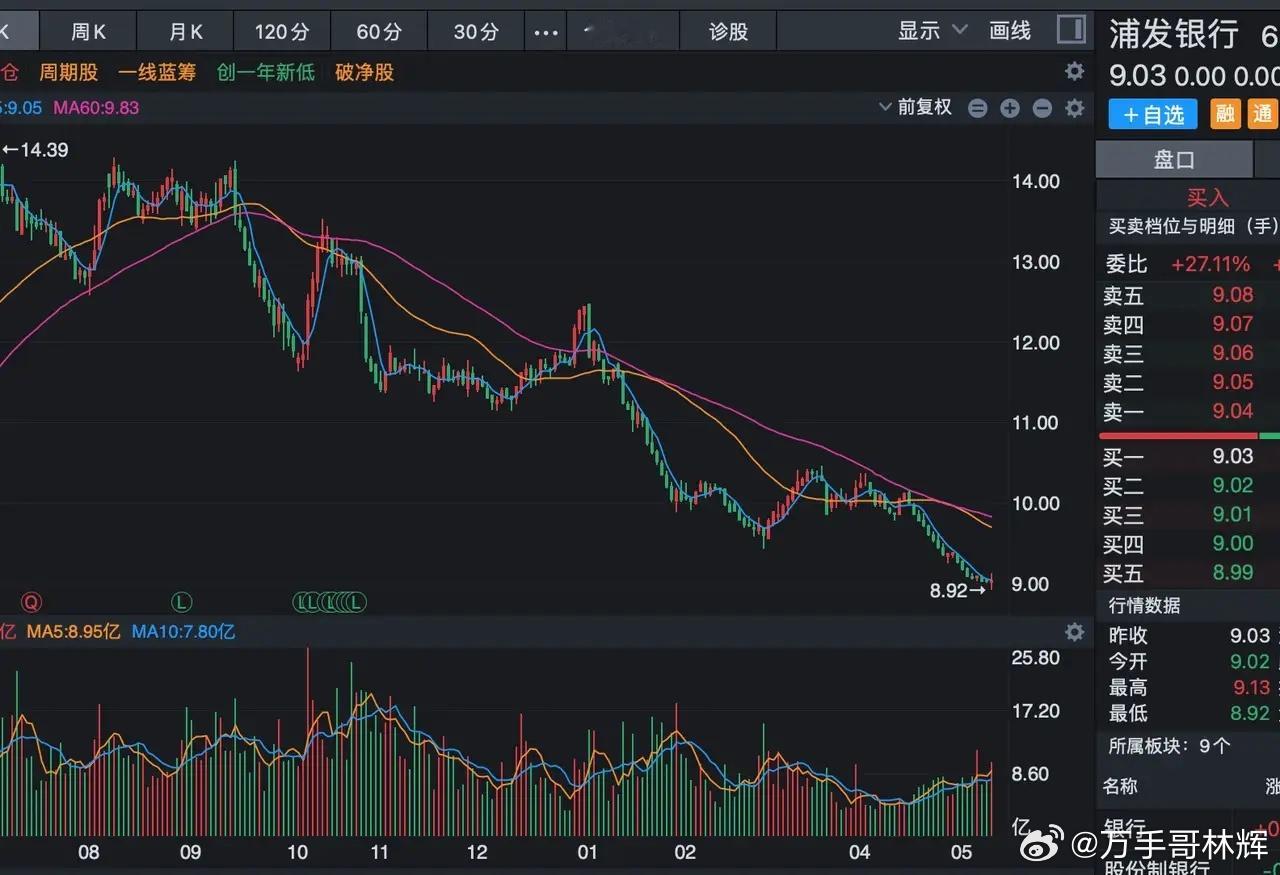Click the lone green L marker near 09

tap(181, 602)
